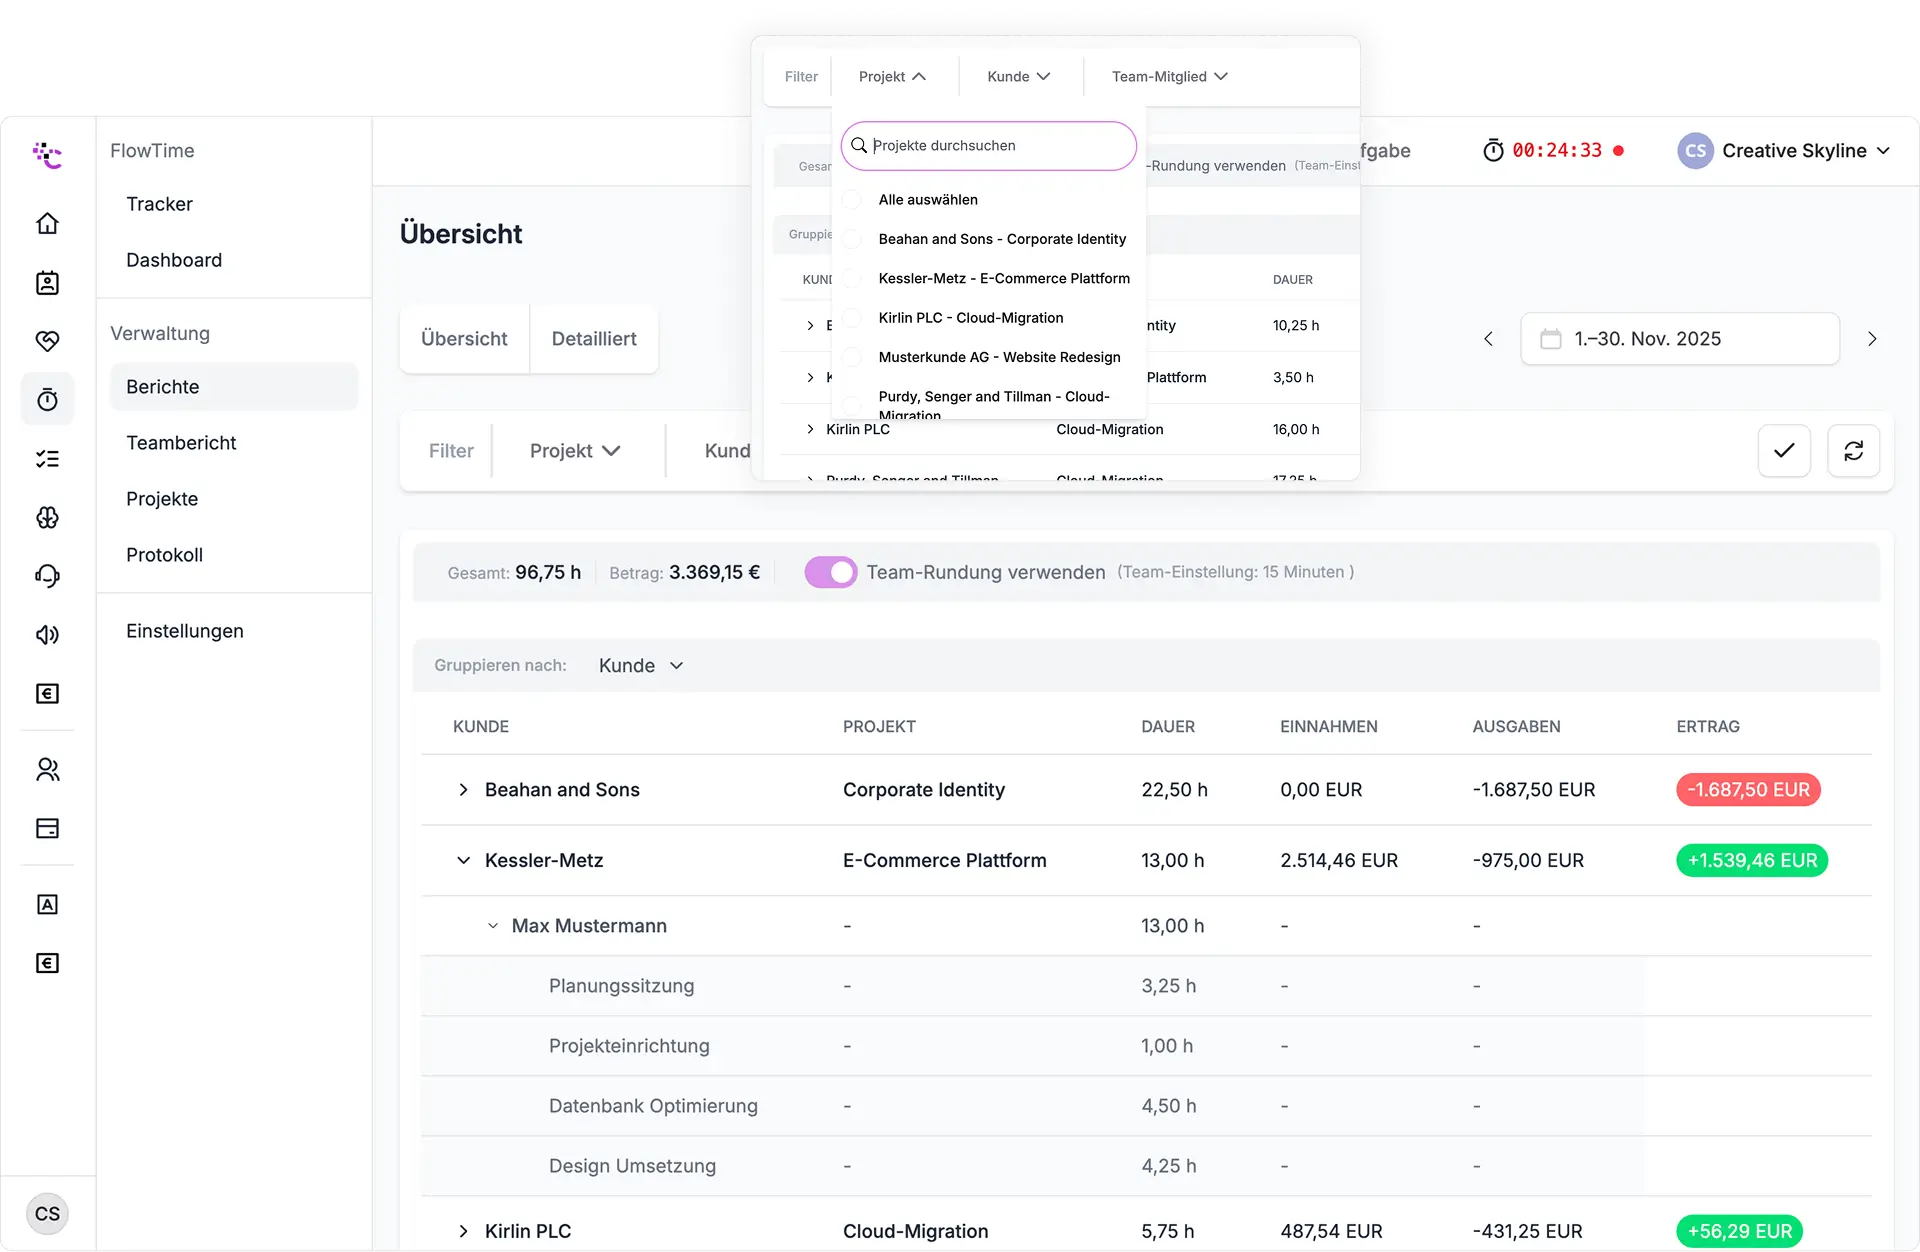Open the stopwatch time tracking icon
Viewport: 1920px width, 1252px height.
coord(47,400)
